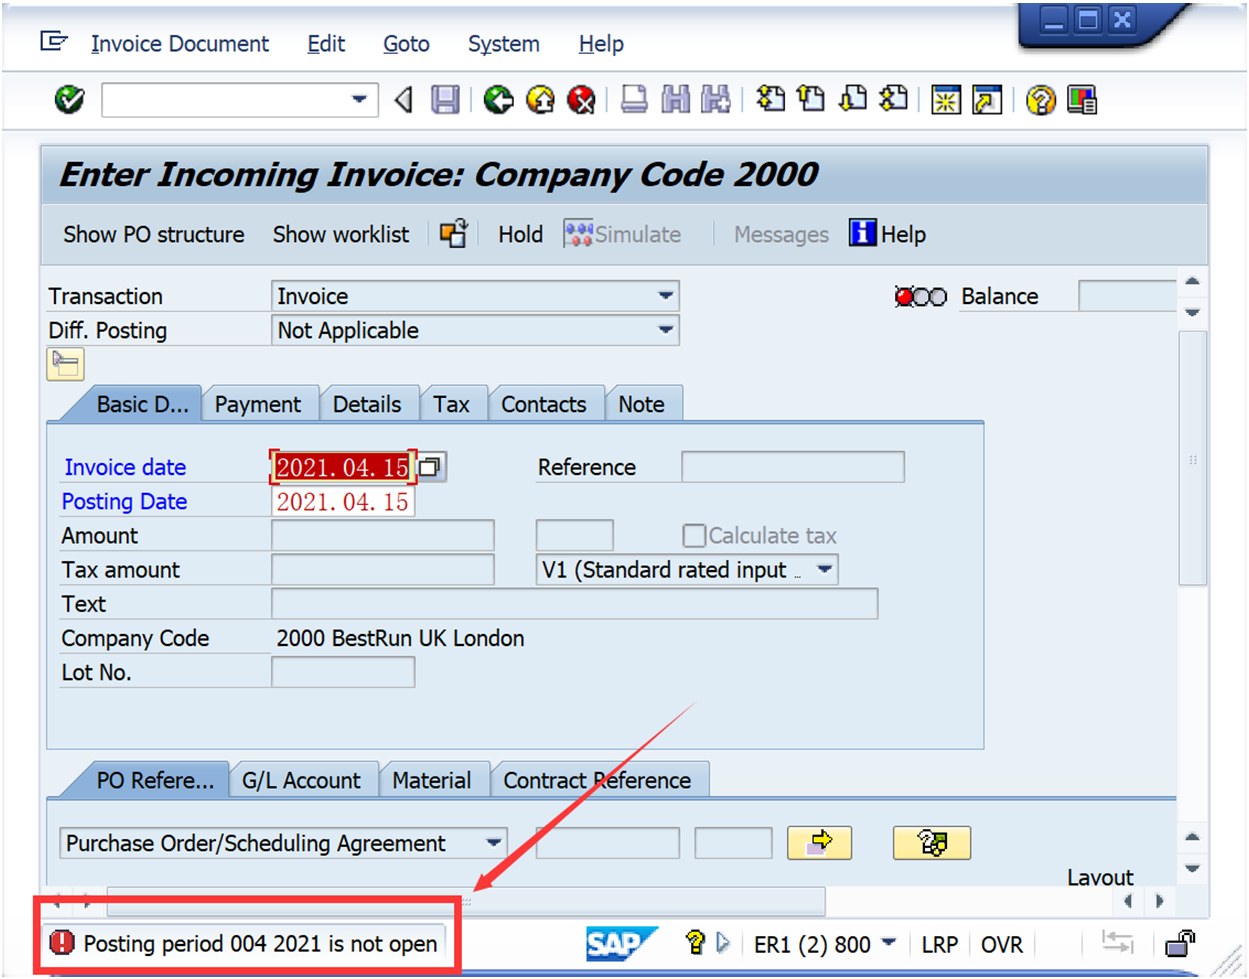Click the Other Invoice Document icon
This screenshot has width=1249, height=979.
click(453, 234)
